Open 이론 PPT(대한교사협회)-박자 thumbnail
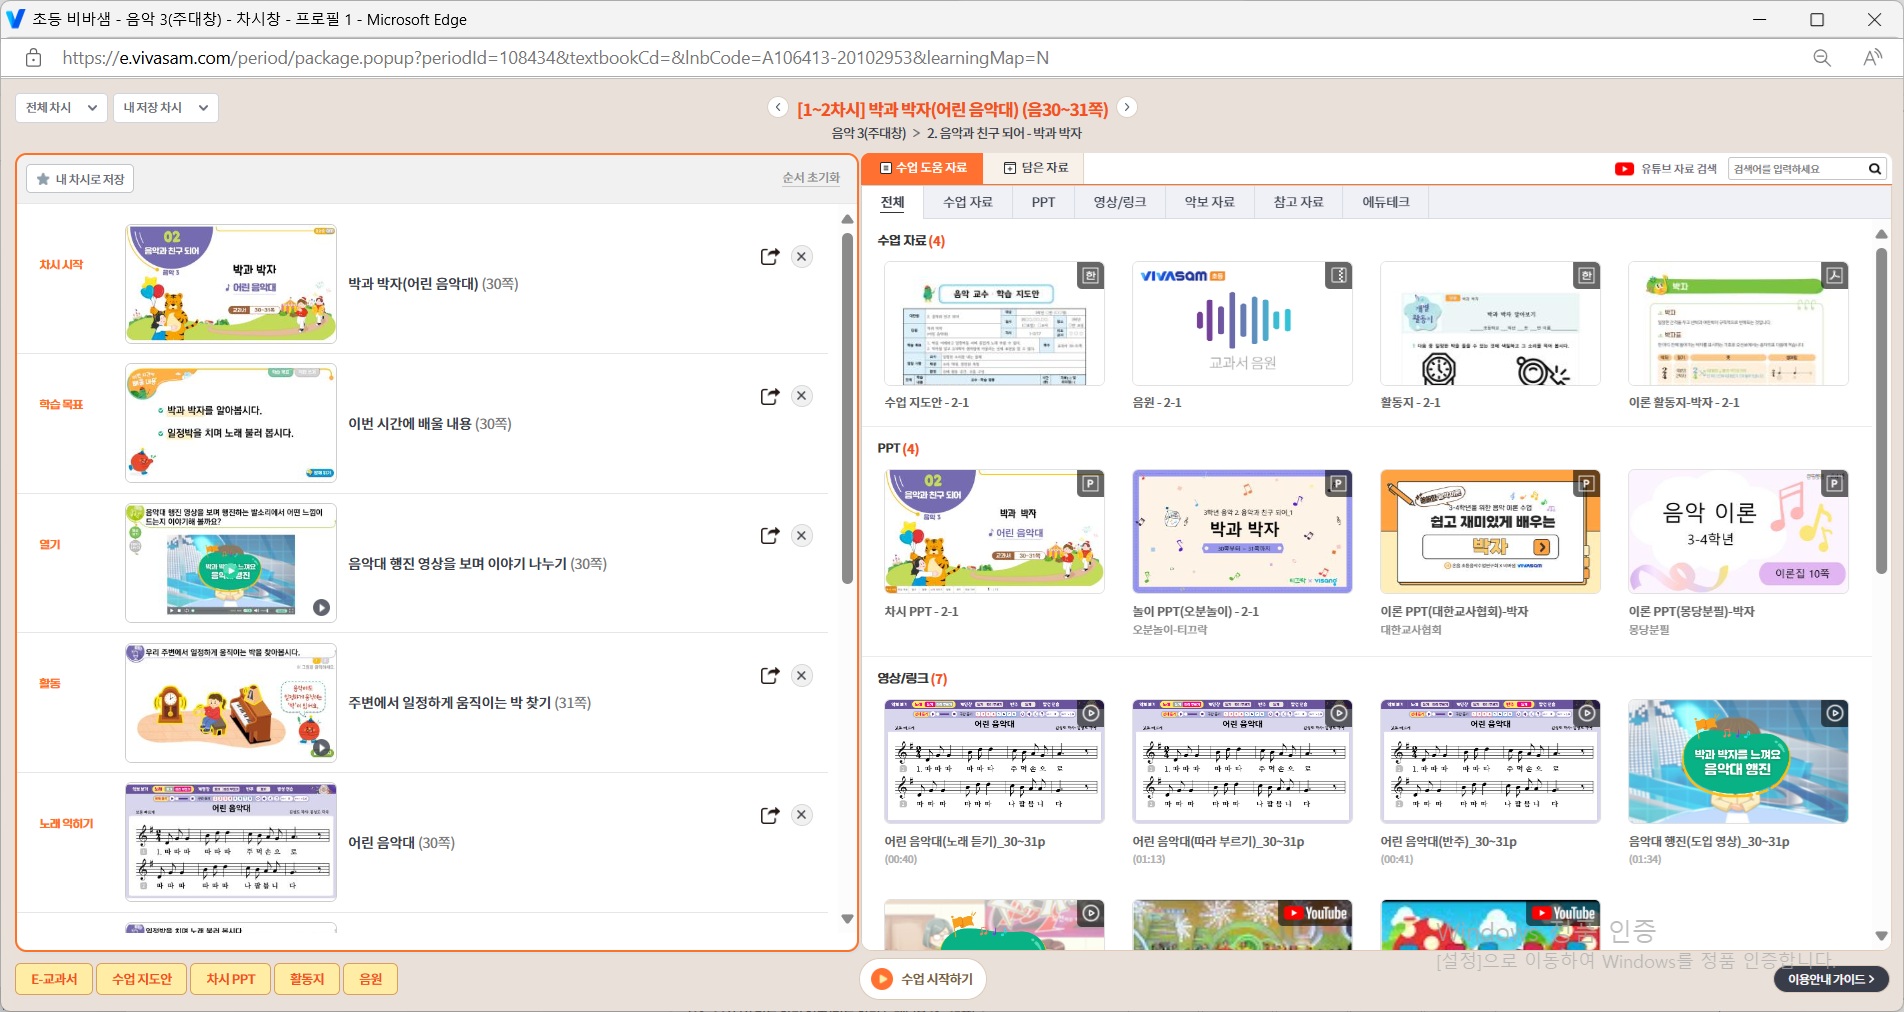The height and width of the screenshot is (1012, 1904). 1490,531
